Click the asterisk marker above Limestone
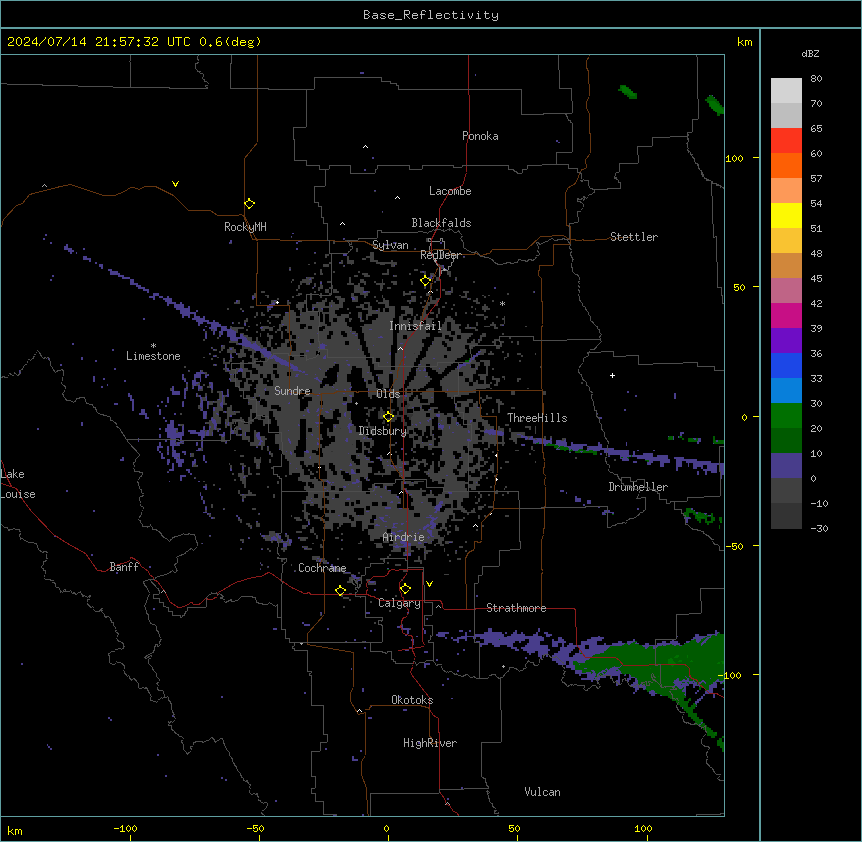 click(153, 346)
